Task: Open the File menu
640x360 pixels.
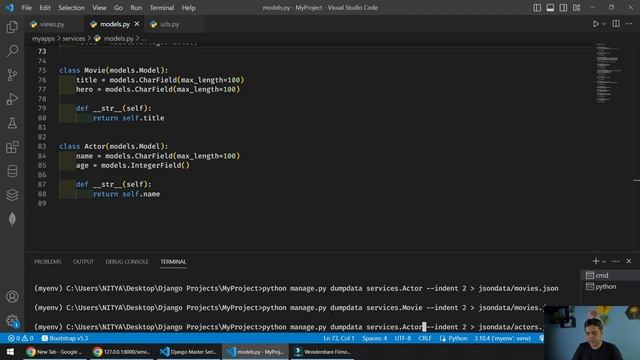Action: click(27, 8)
